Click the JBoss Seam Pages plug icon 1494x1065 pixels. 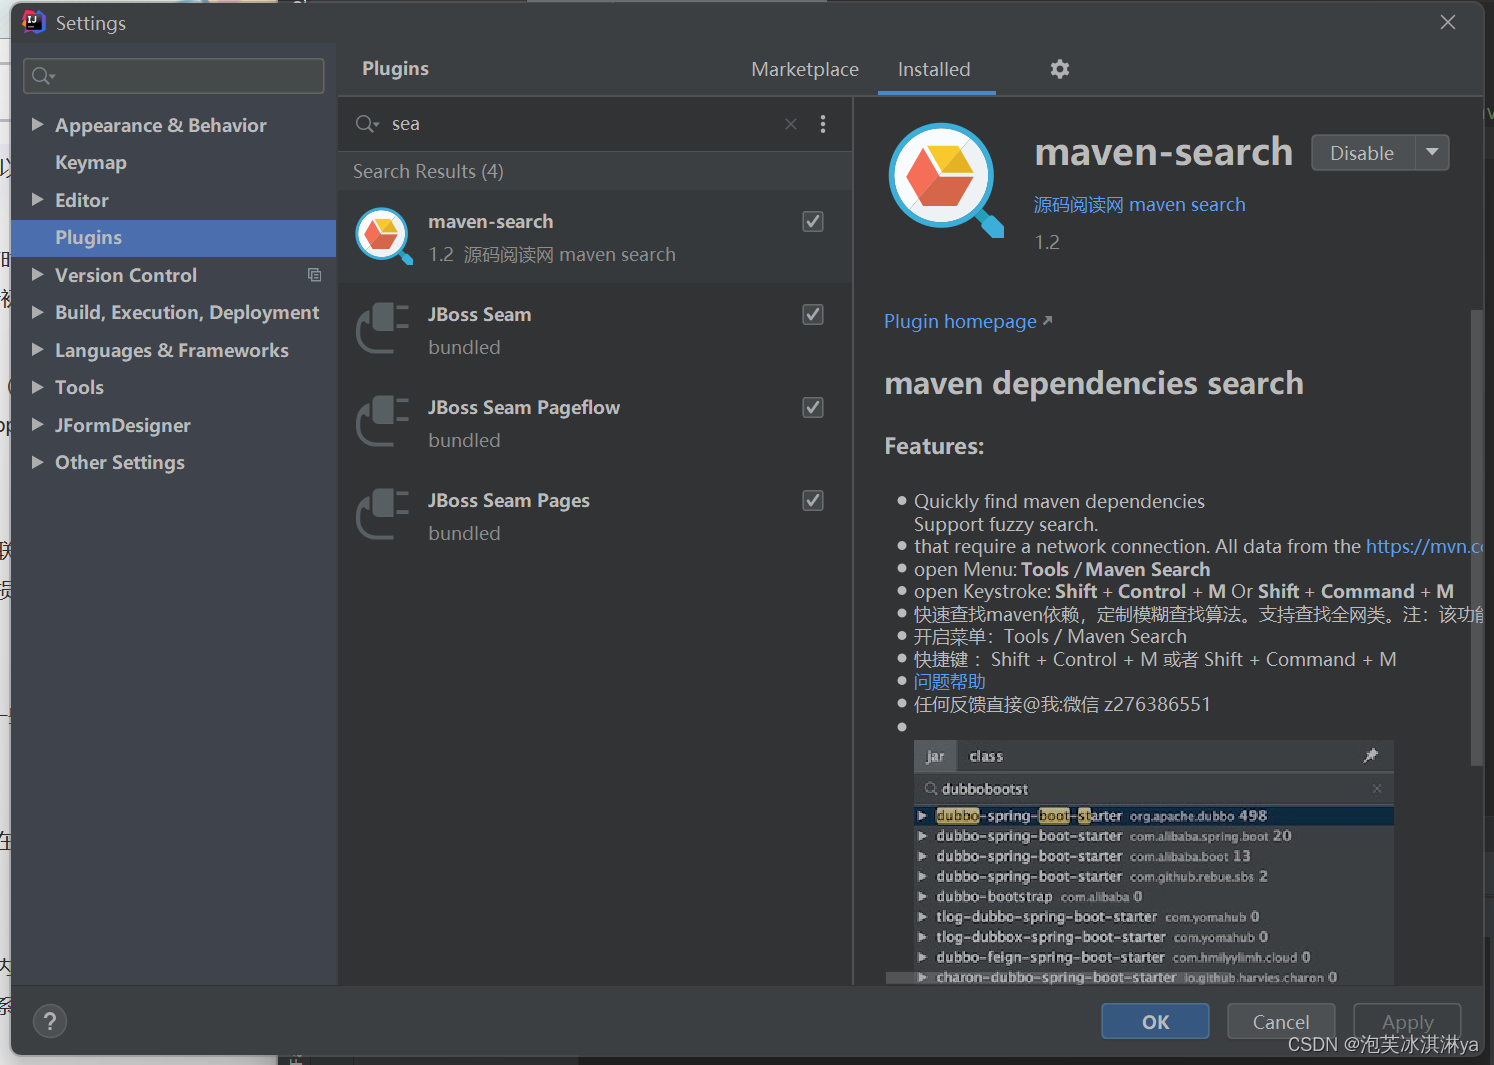click(x=383, y=515)
